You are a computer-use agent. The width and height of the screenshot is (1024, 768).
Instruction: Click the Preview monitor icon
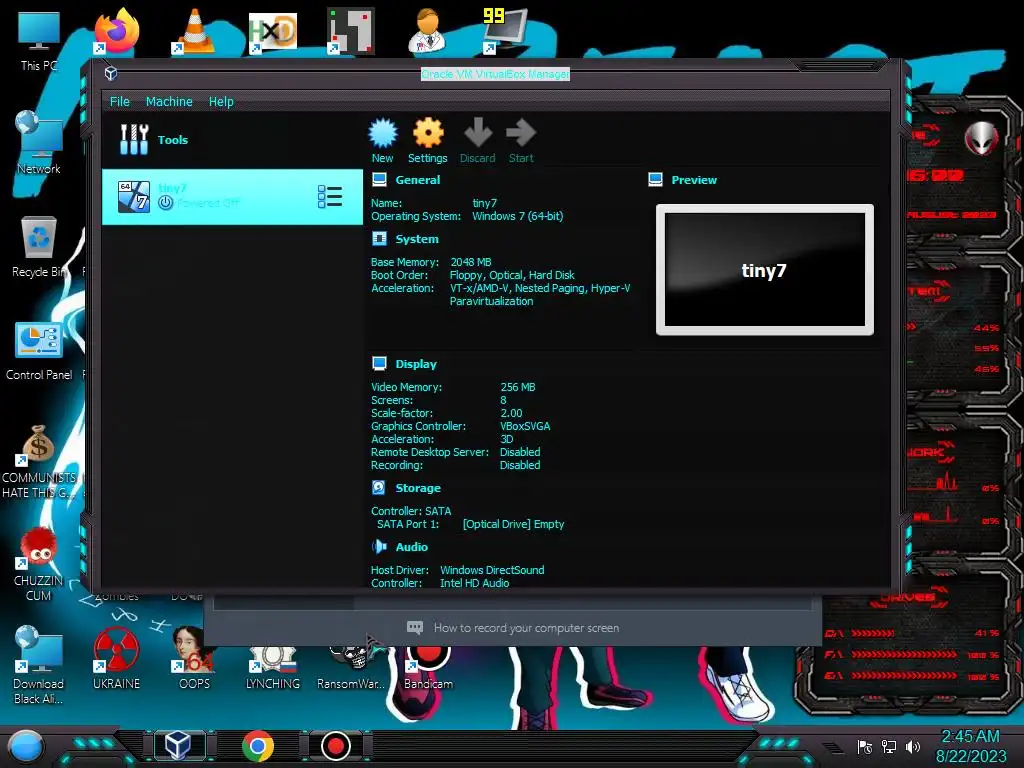[x=656, y=180]
